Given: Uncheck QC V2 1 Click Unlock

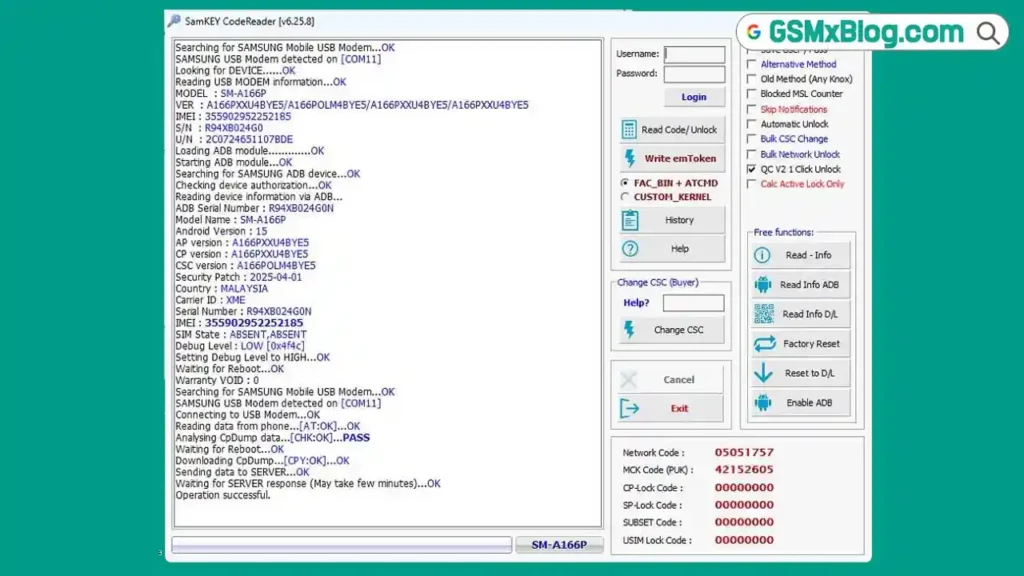Looking at the screenshot, I should click(x=752, y=169).
